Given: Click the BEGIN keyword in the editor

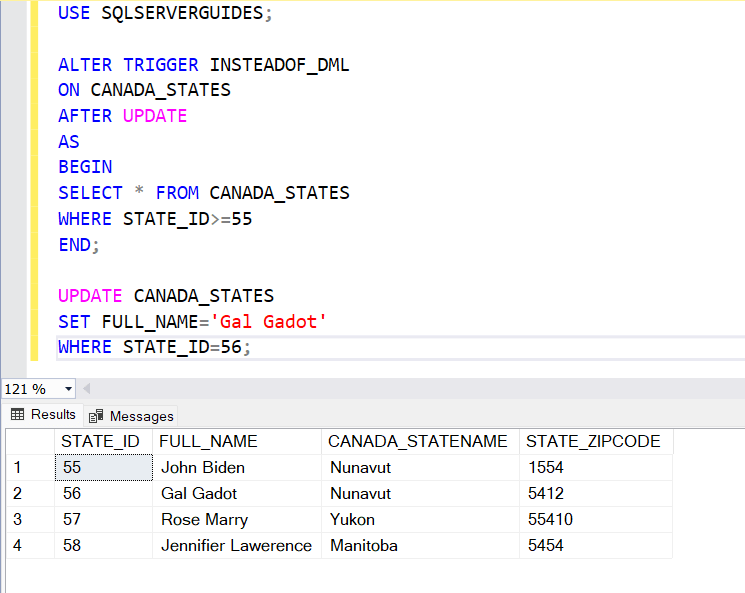Looking at the screenshot, I should click(x=85, y=167).
